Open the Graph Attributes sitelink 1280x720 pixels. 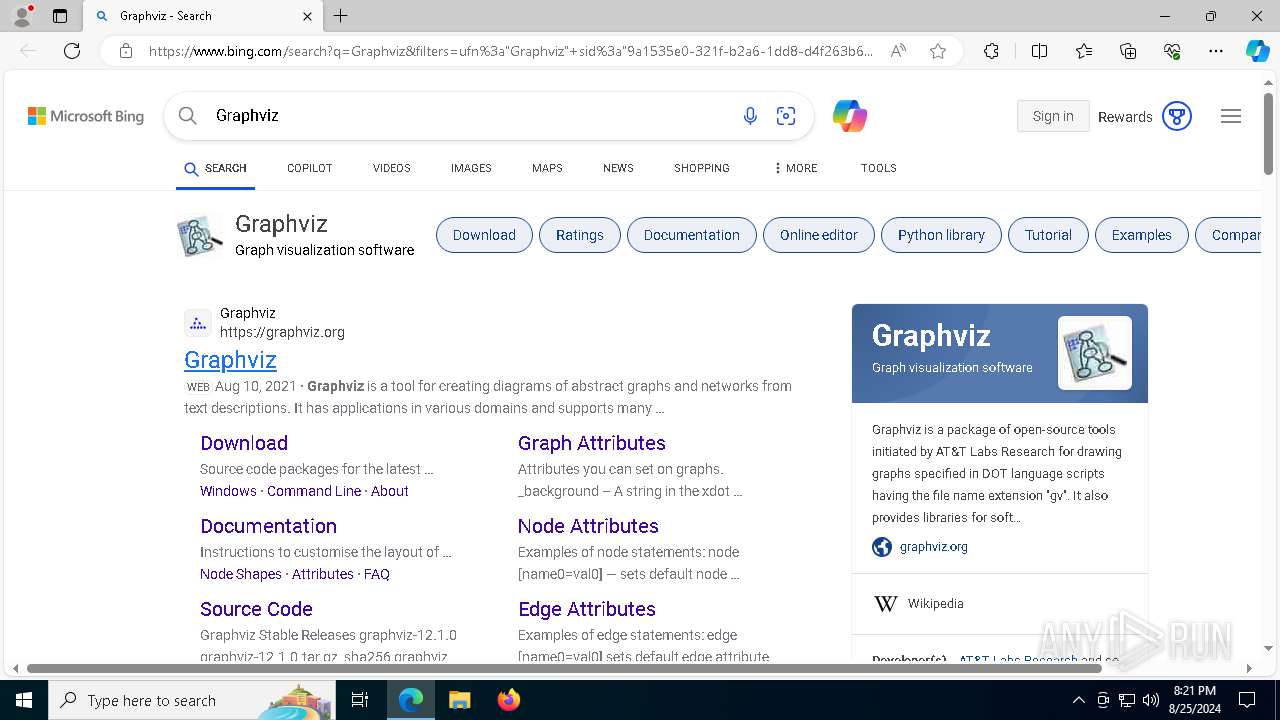(x=592, y=443)
